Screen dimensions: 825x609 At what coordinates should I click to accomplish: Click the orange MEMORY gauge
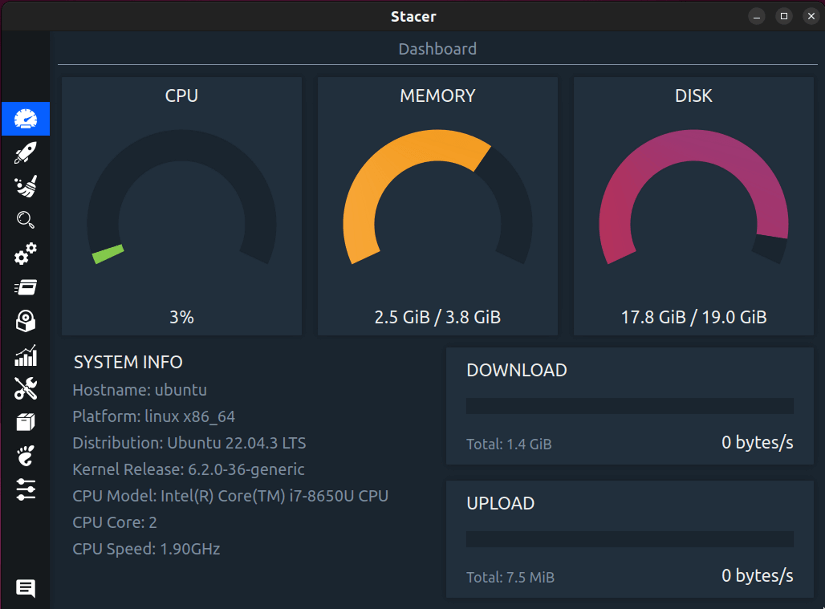pyautogui.click(x=437, y=197)
